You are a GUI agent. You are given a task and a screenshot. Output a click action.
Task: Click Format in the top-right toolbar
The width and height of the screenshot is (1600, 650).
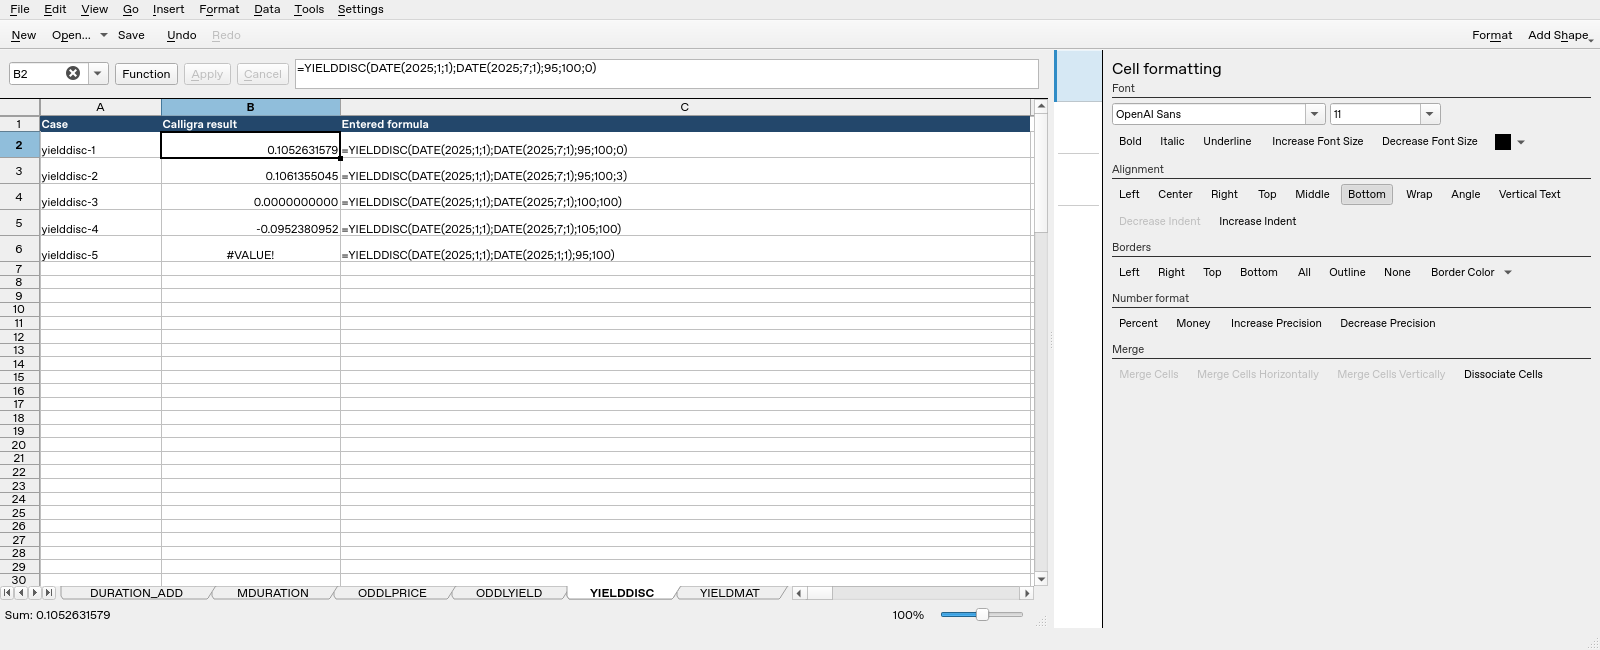tap(1492, 35)
